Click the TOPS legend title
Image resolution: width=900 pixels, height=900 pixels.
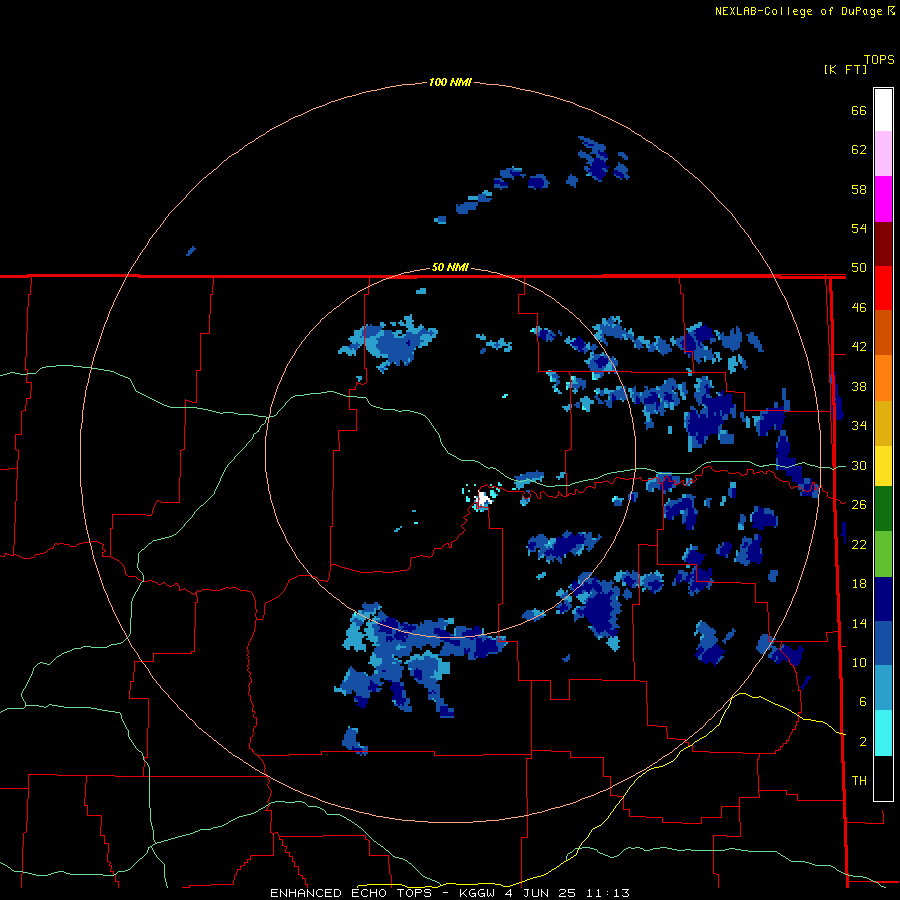[879, 60]
